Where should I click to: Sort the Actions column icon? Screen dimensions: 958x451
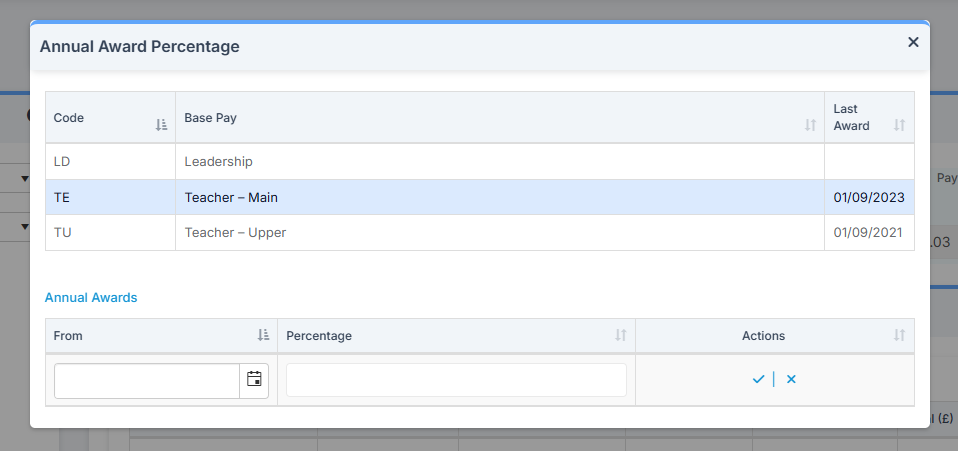[899, 336]
